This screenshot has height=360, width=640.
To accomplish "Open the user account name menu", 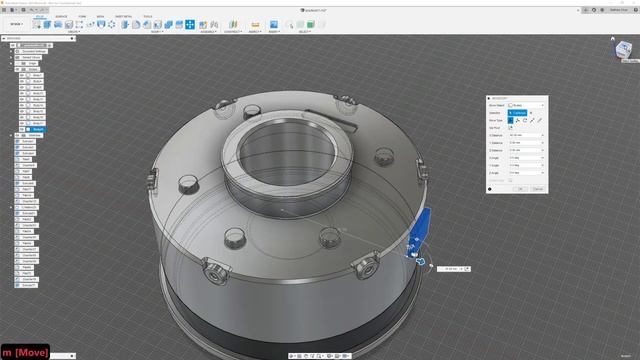I will pyautogui.click(x=619, y=10).
